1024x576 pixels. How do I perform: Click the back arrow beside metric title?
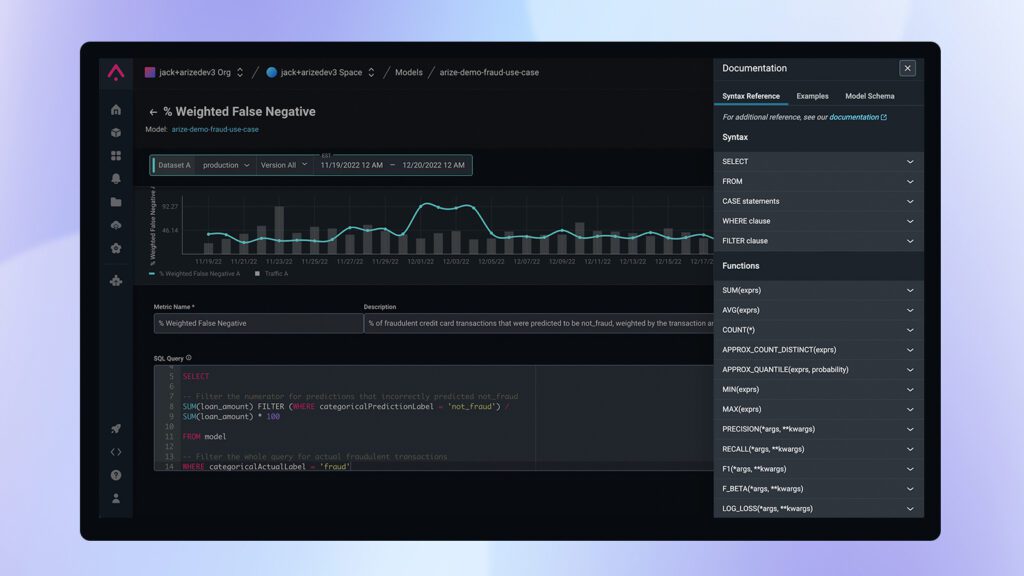(x=153, y=112)
